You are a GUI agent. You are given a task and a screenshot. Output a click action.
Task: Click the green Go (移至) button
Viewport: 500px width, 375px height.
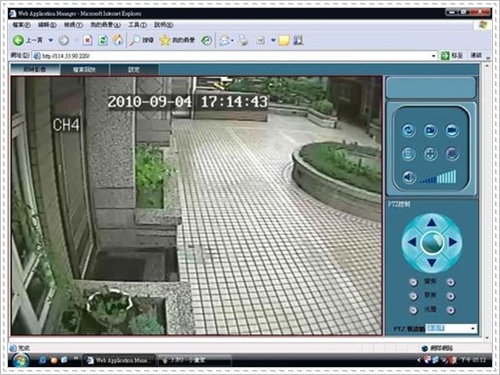pos(452,55)
